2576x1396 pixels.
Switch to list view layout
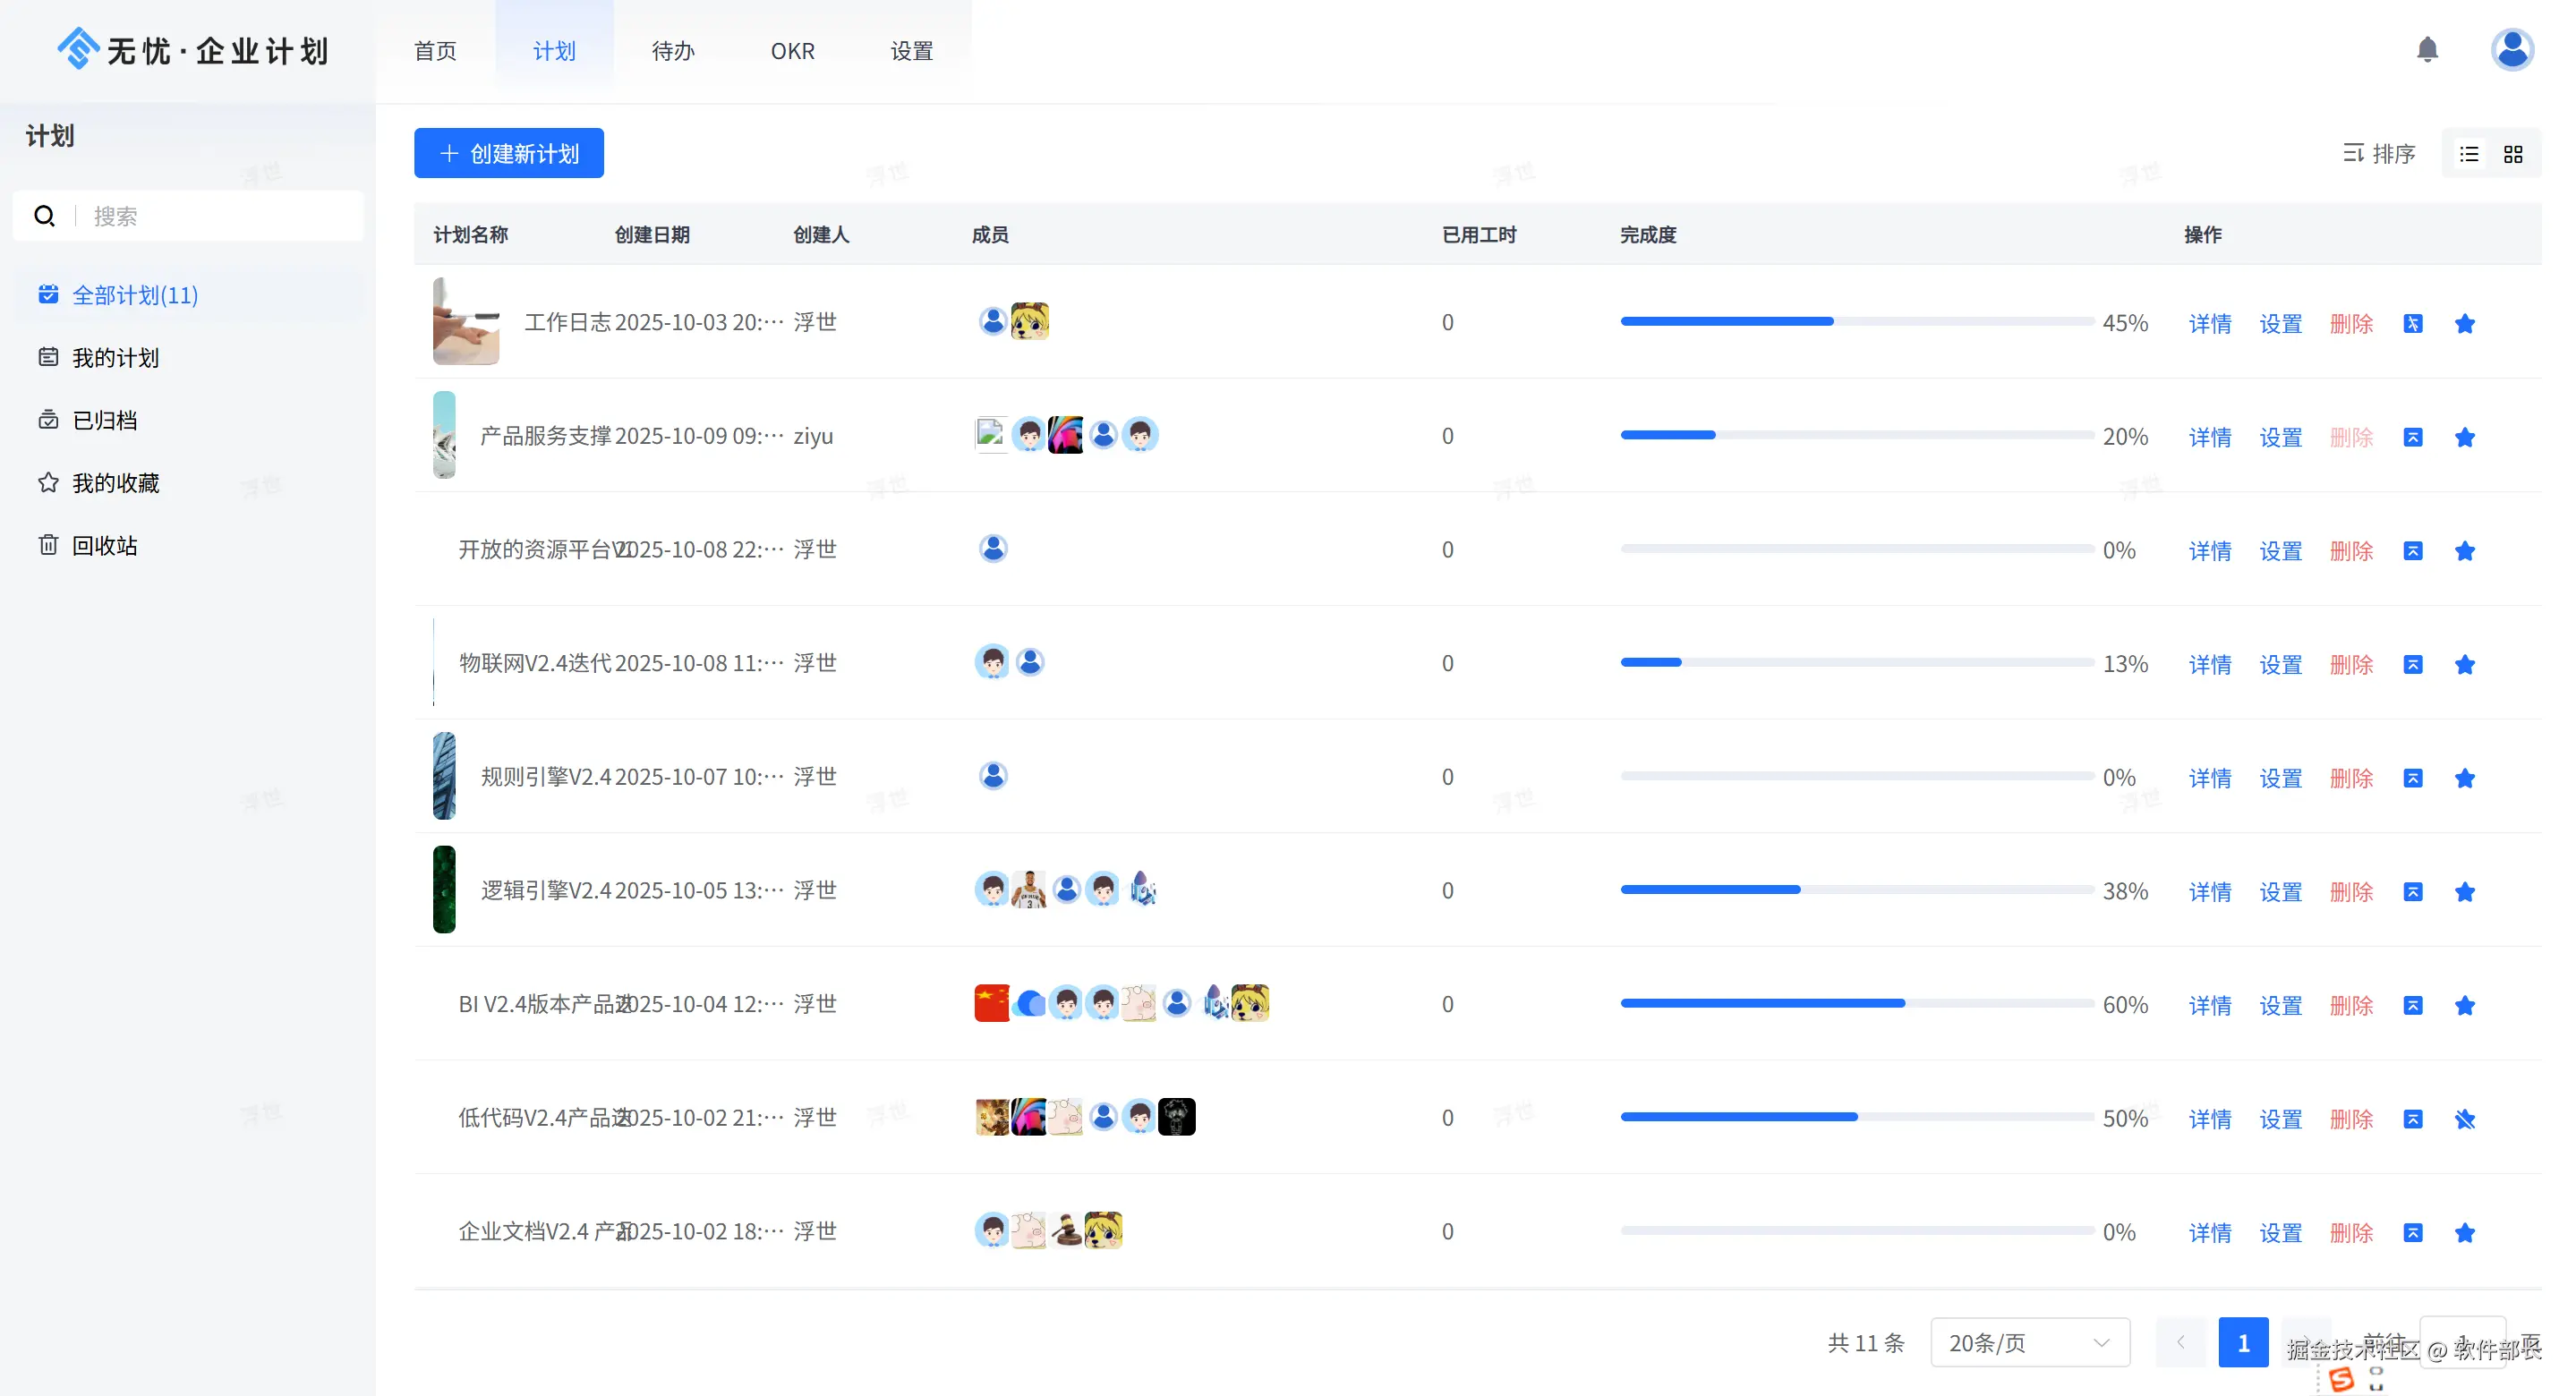2469,154
